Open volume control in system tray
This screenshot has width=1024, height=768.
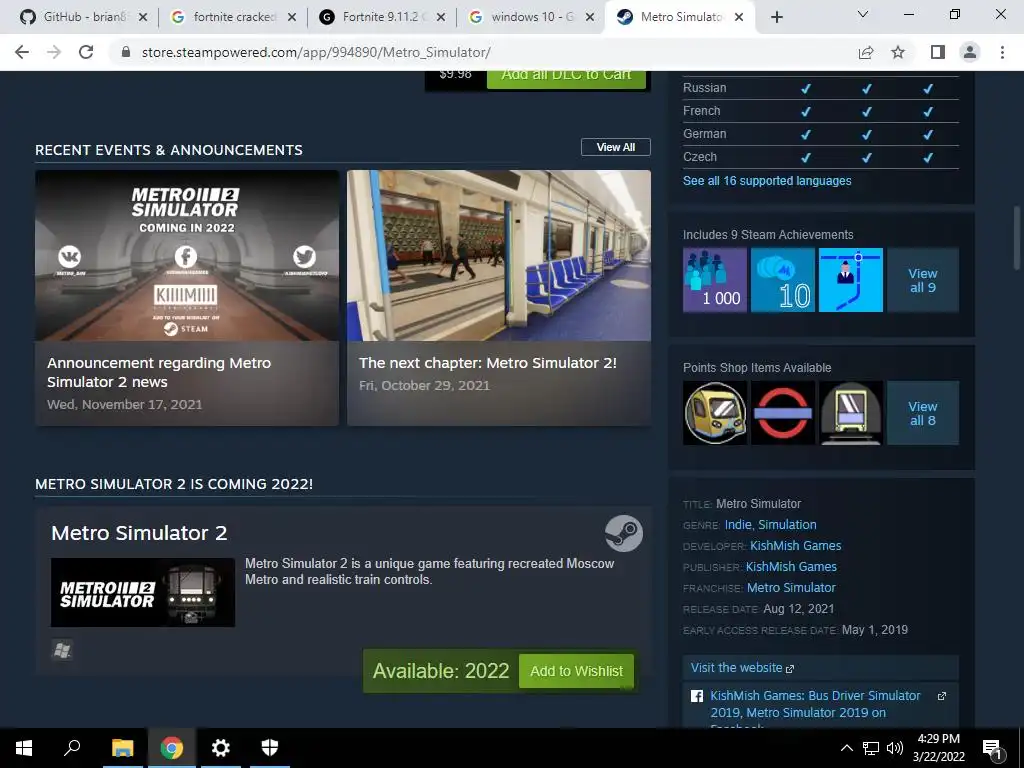(895, 748)
